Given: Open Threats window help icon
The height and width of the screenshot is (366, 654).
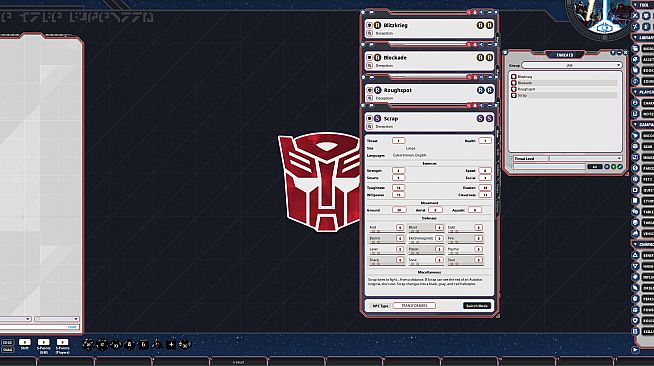Looking at the screenshot, I should (613, 53).
